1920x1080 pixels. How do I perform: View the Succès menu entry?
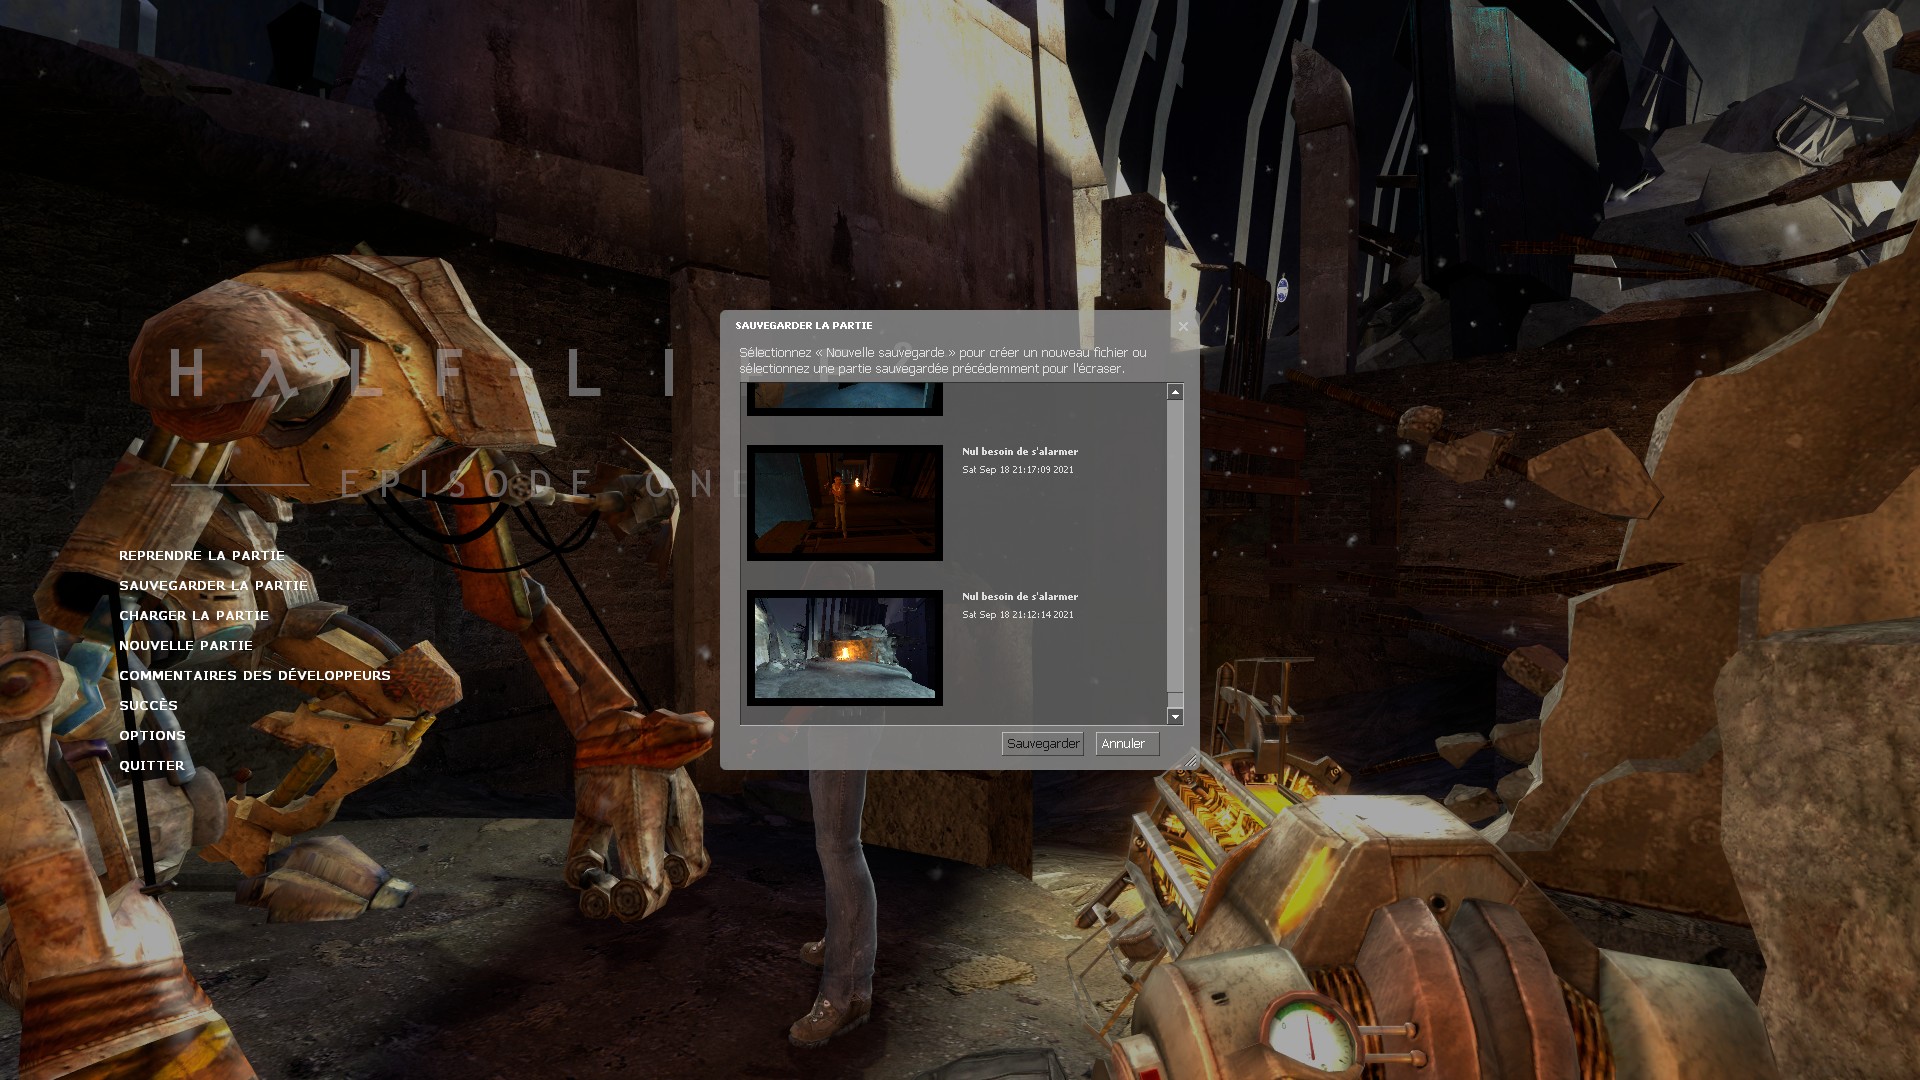coord(149,706)
